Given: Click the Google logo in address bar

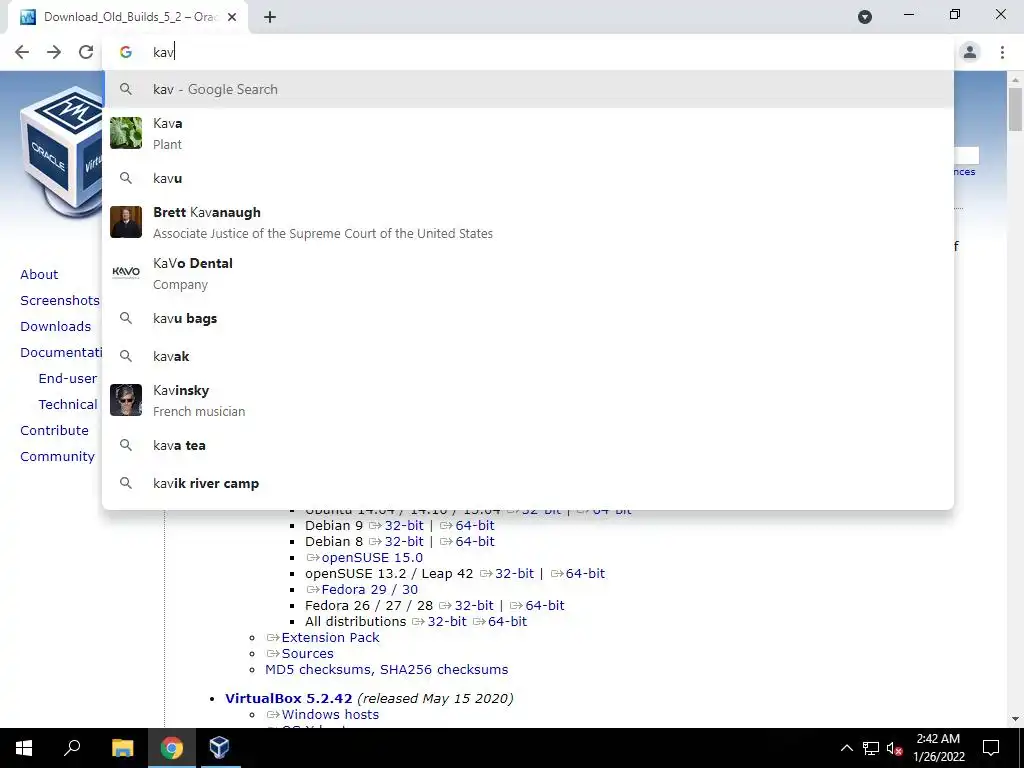Looking at the screenshot, I should (x=125, y=52).
